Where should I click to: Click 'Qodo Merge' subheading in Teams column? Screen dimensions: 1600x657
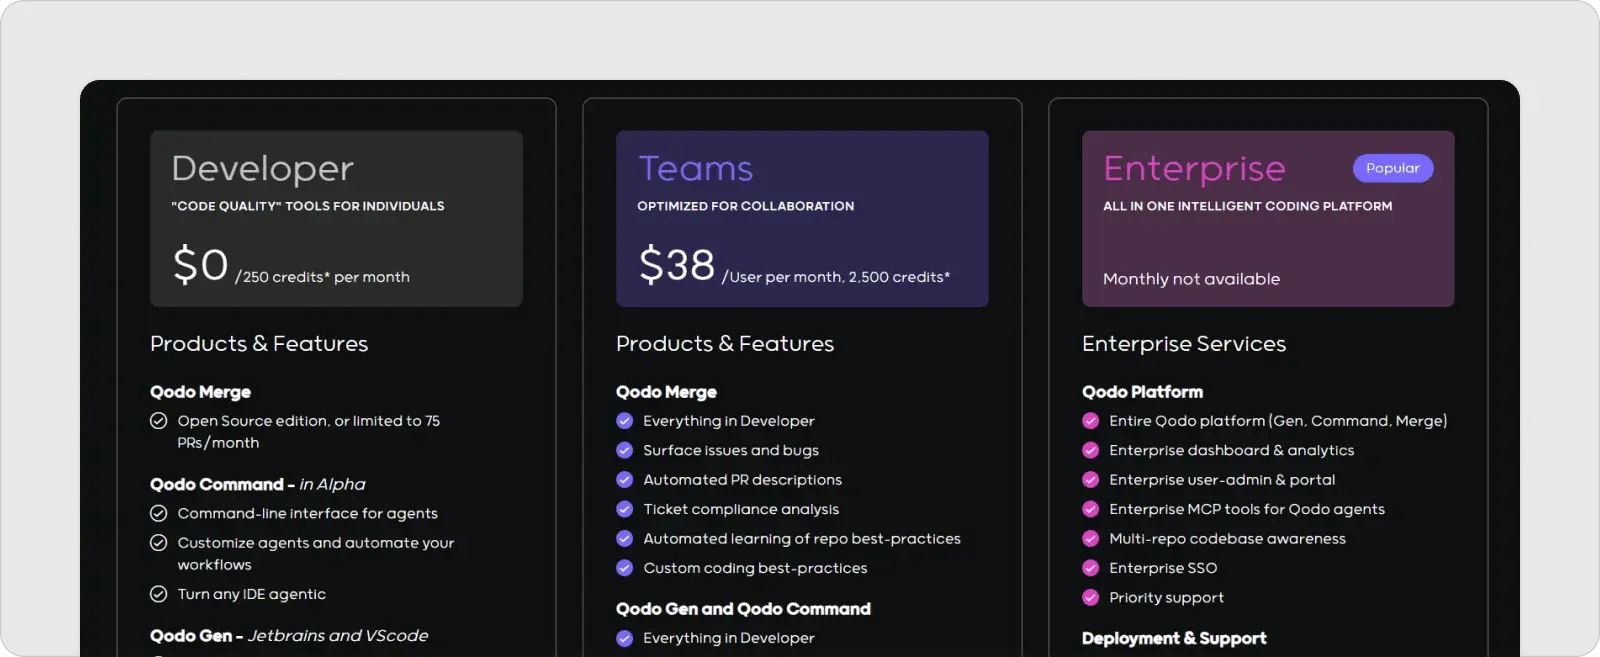(666, 392)
